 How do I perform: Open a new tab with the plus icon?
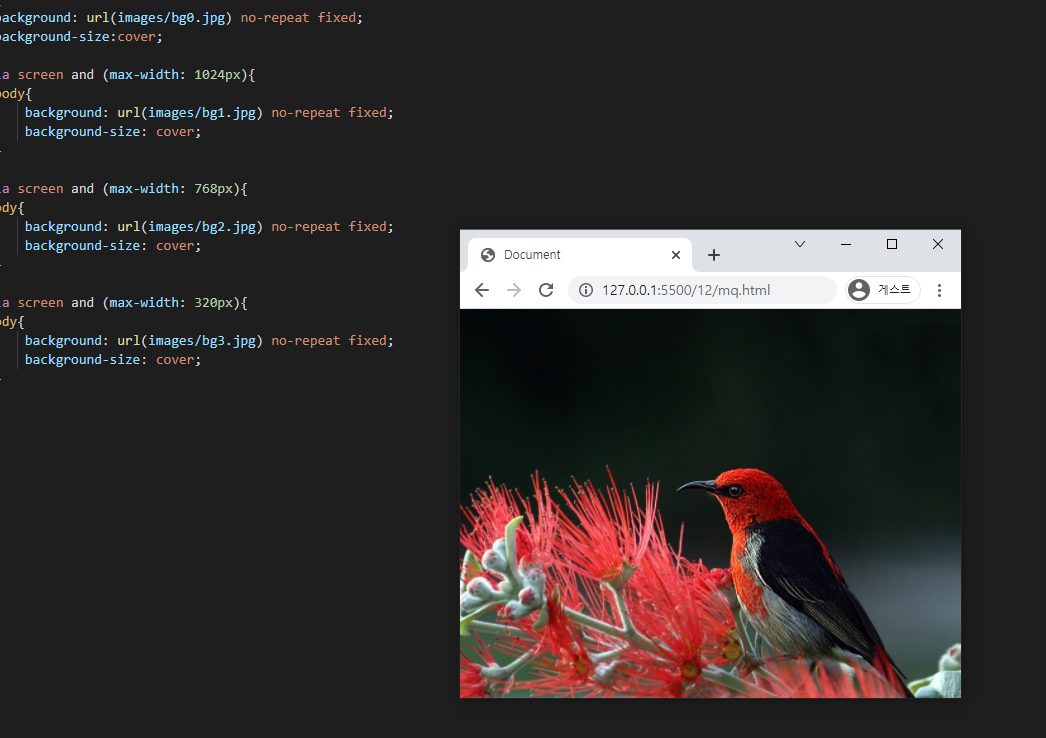(714, 255)
